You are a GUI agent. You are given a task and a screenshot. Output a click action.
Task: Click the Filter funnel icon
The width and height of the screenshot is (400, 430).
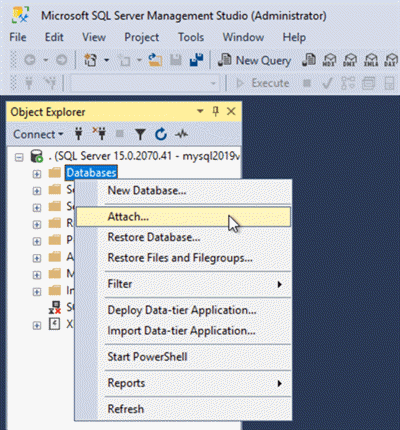coord(140,134)
